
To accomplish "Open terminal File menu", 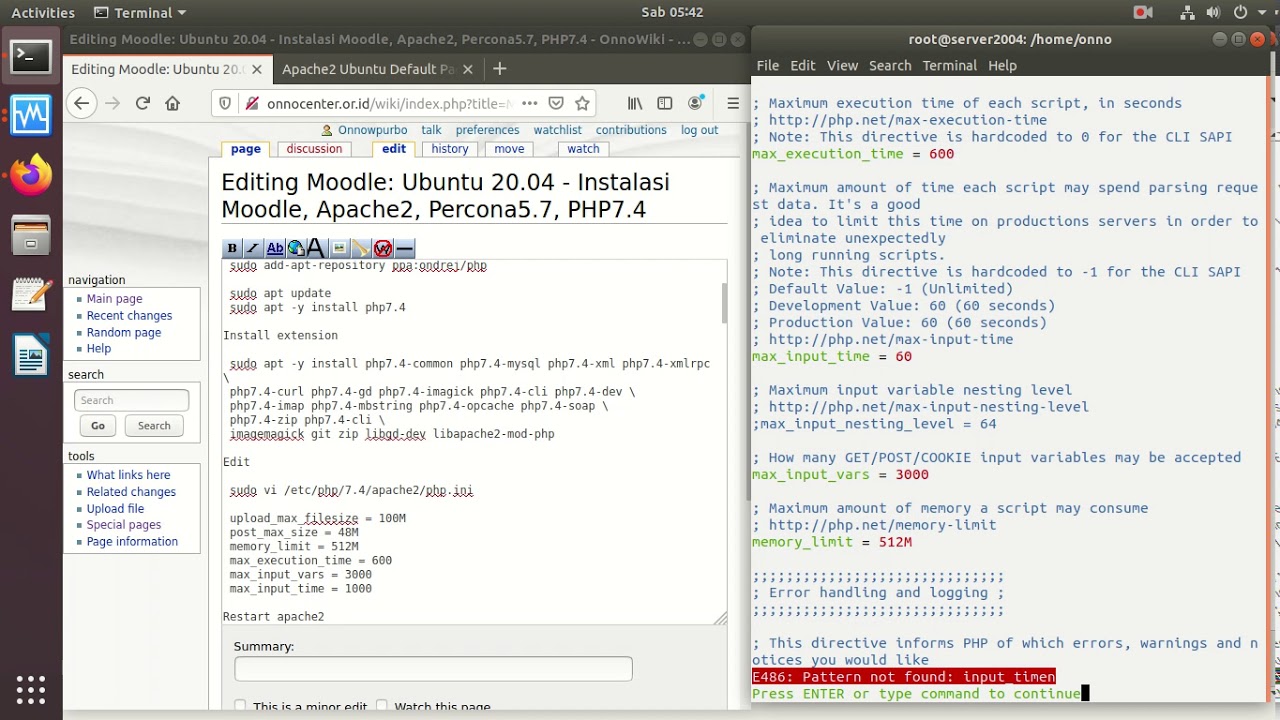I will [768, 65].
